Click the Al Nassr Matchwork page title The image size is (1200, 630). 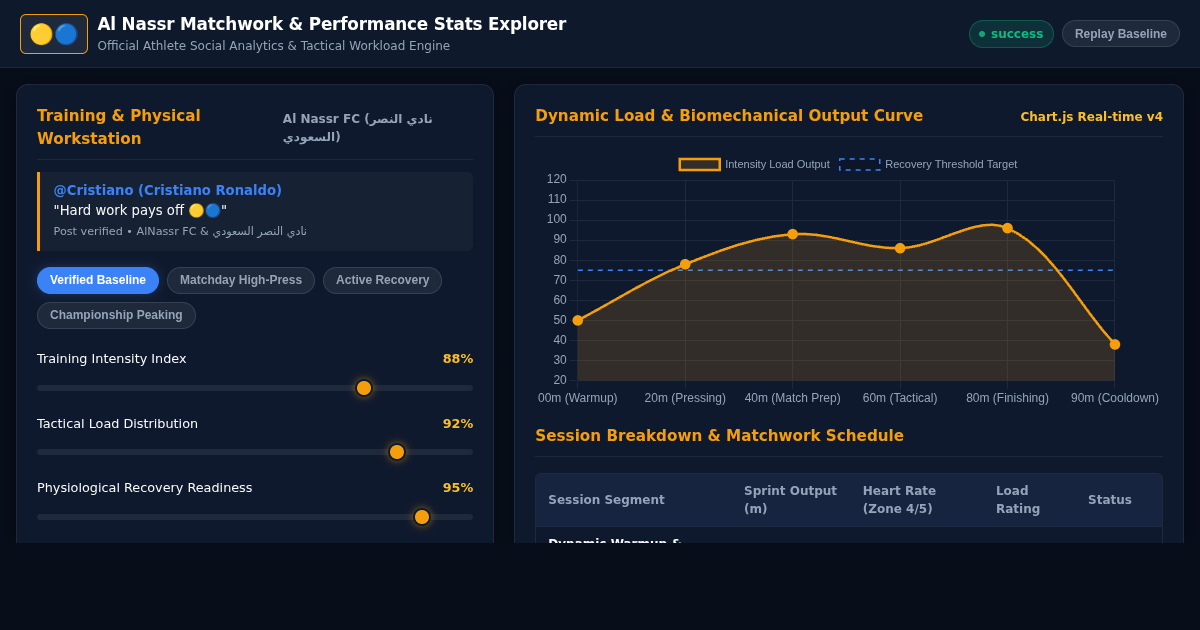pos(332,24)
